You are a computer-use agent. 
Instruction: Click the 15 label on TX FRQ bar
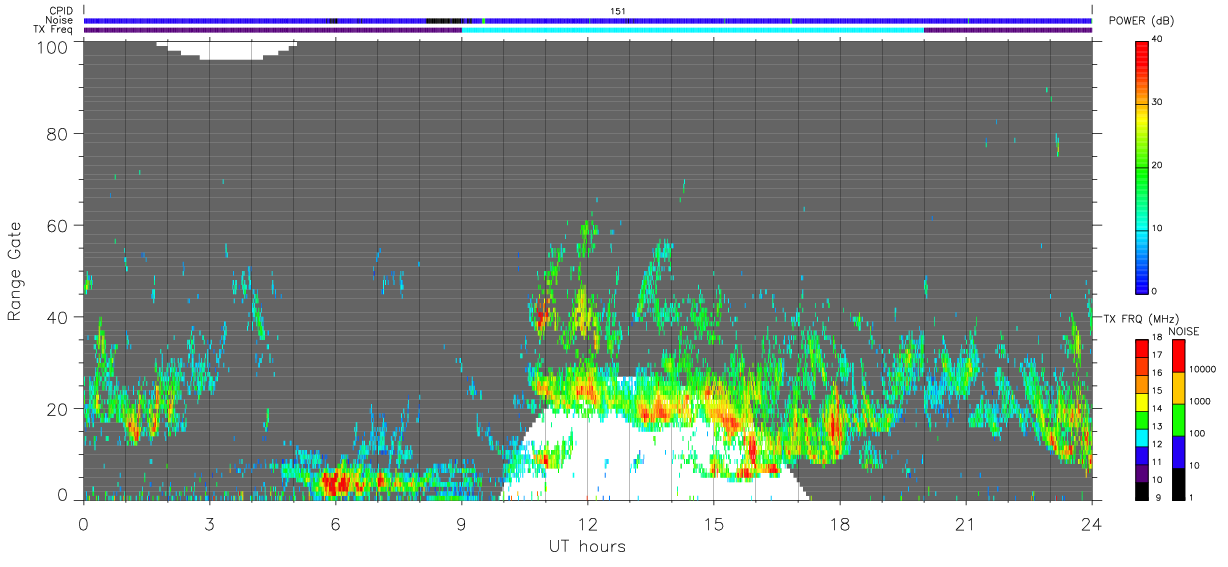coord(1158,390)
